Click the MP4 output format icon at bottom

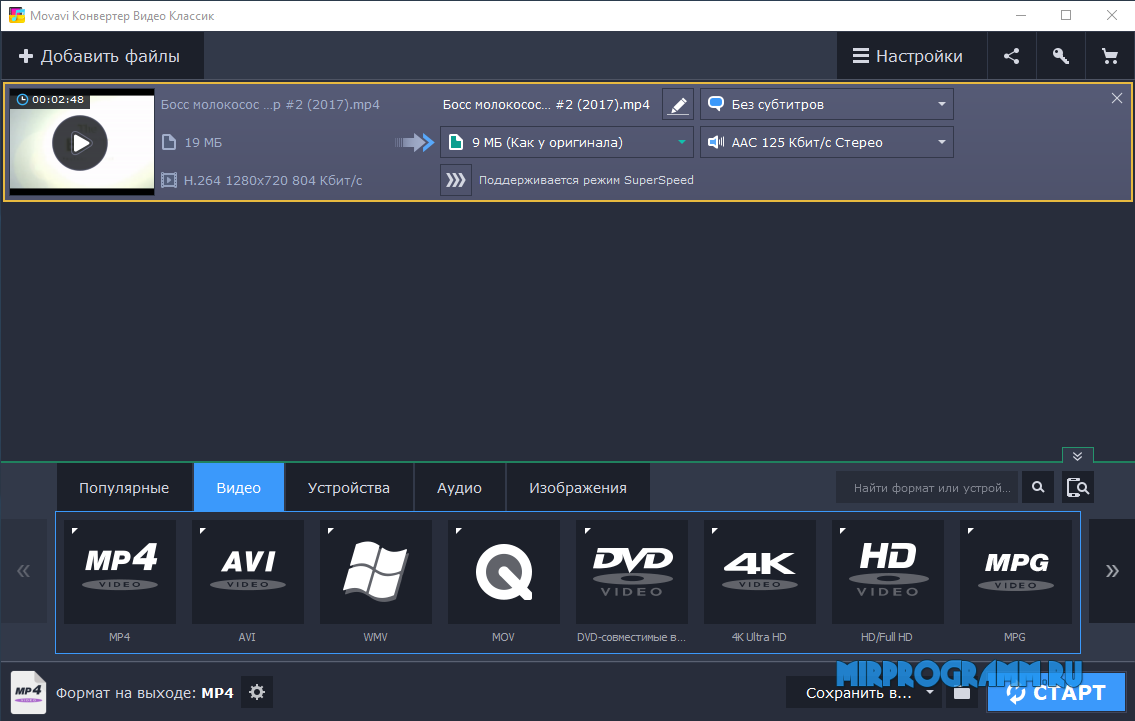(x=28, y=693)
